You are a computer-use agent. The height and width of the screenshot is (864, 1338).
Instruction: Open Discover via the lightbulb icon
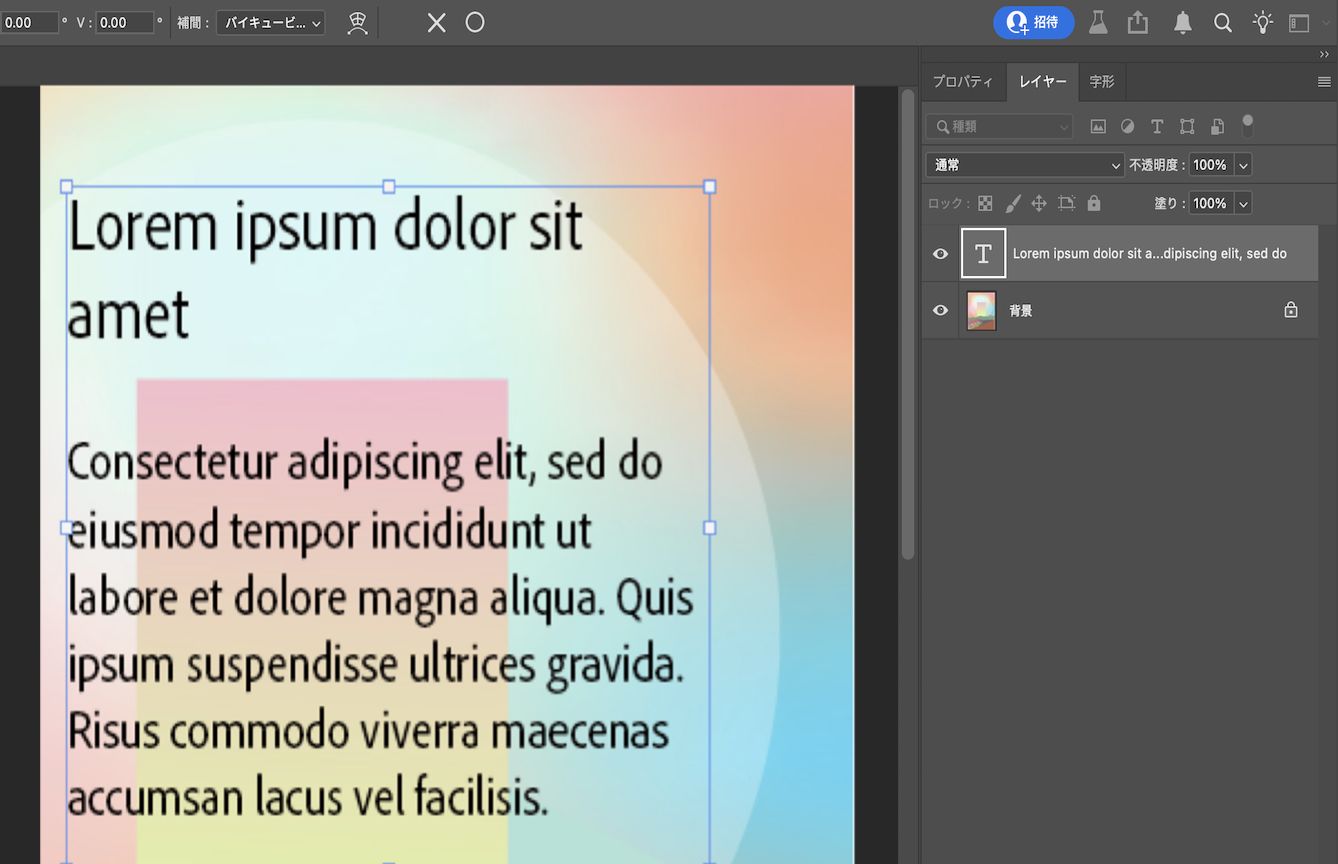(x=1262, y=22)
